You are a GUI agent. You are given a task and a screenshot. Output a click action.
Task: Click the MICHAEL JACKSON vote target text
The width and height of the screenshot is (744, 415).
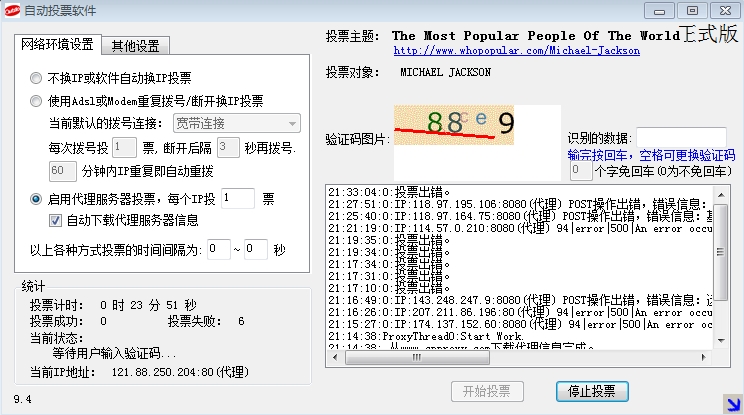click(445, 72)
